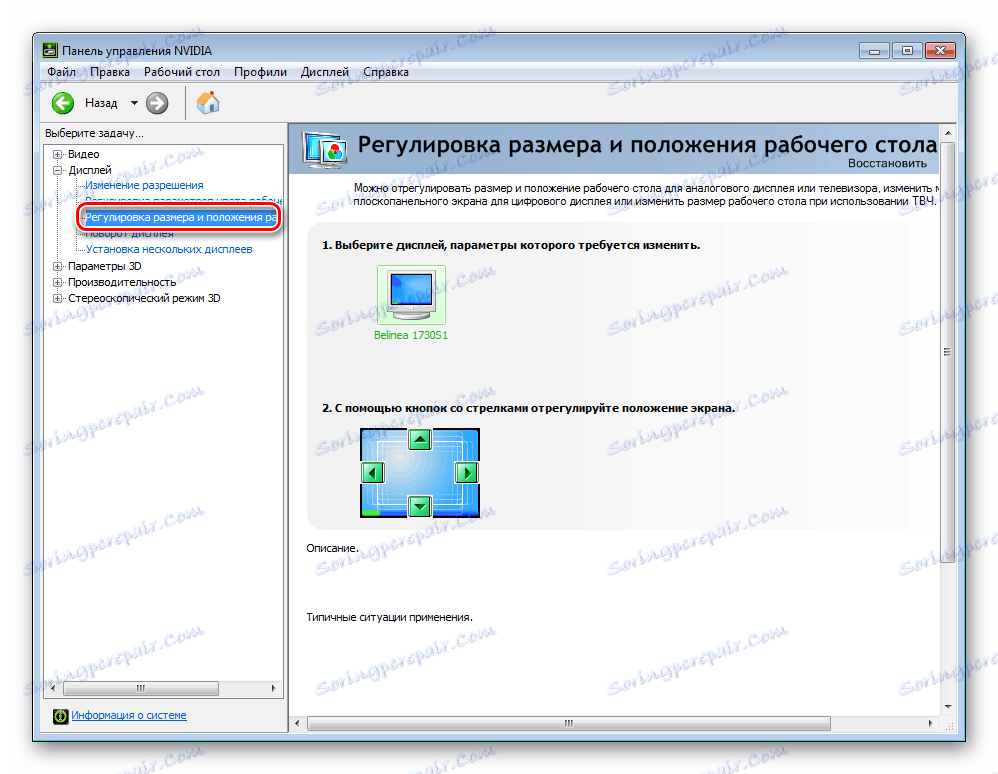The image size is (998, 774).
Task: Select Стереоскопический режим 3D label
Action: pos(144,298)
